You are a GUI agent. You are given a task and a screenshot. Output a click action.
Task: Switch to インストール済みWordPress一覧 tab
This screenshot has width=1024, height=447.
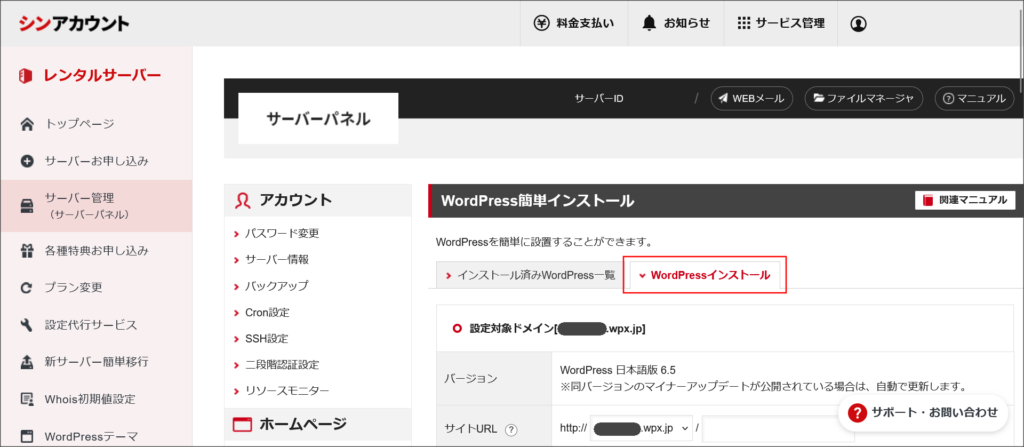coord(530,275)
